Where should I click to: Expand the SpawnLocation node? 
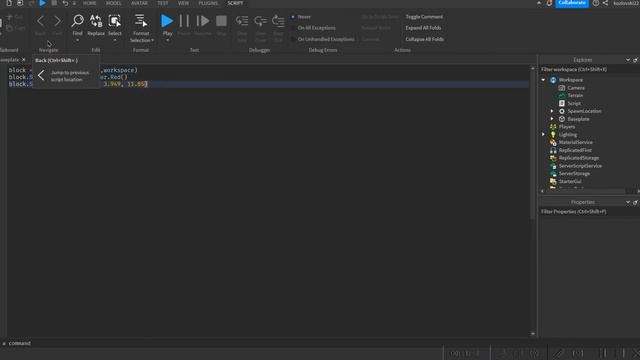(x=552, y=111)
